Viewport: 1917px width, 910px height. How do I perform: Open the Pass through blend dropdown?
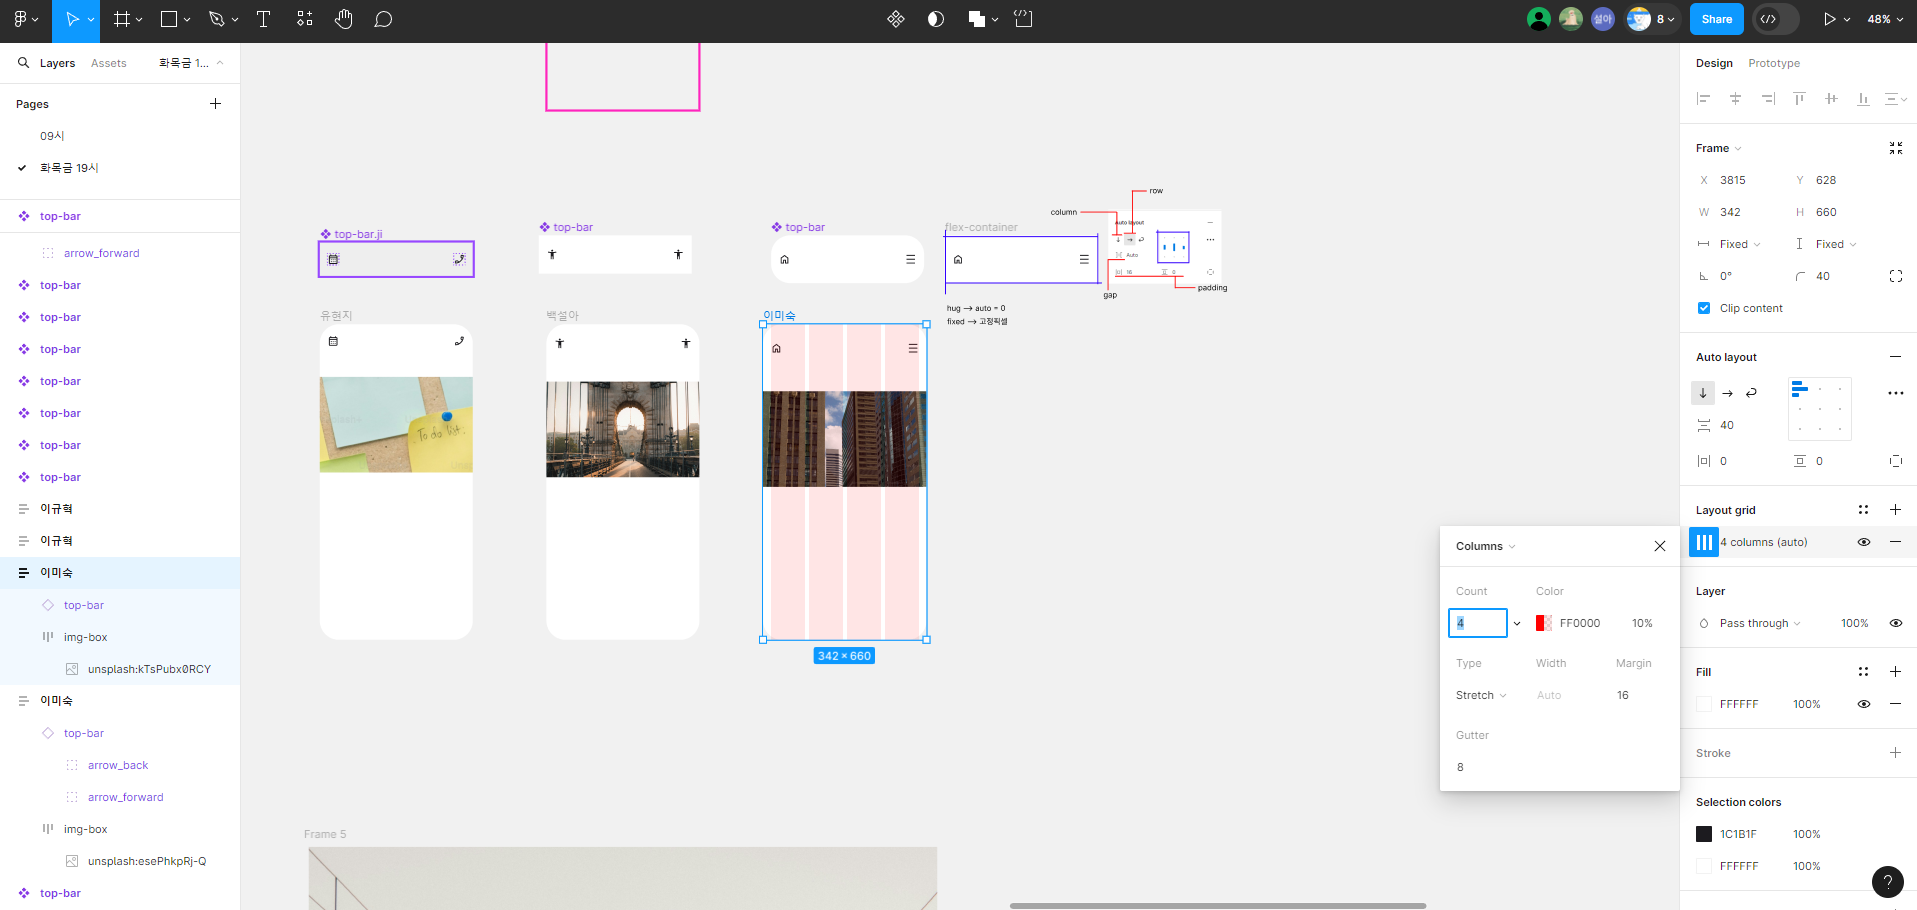click(x=1760, y=623)
